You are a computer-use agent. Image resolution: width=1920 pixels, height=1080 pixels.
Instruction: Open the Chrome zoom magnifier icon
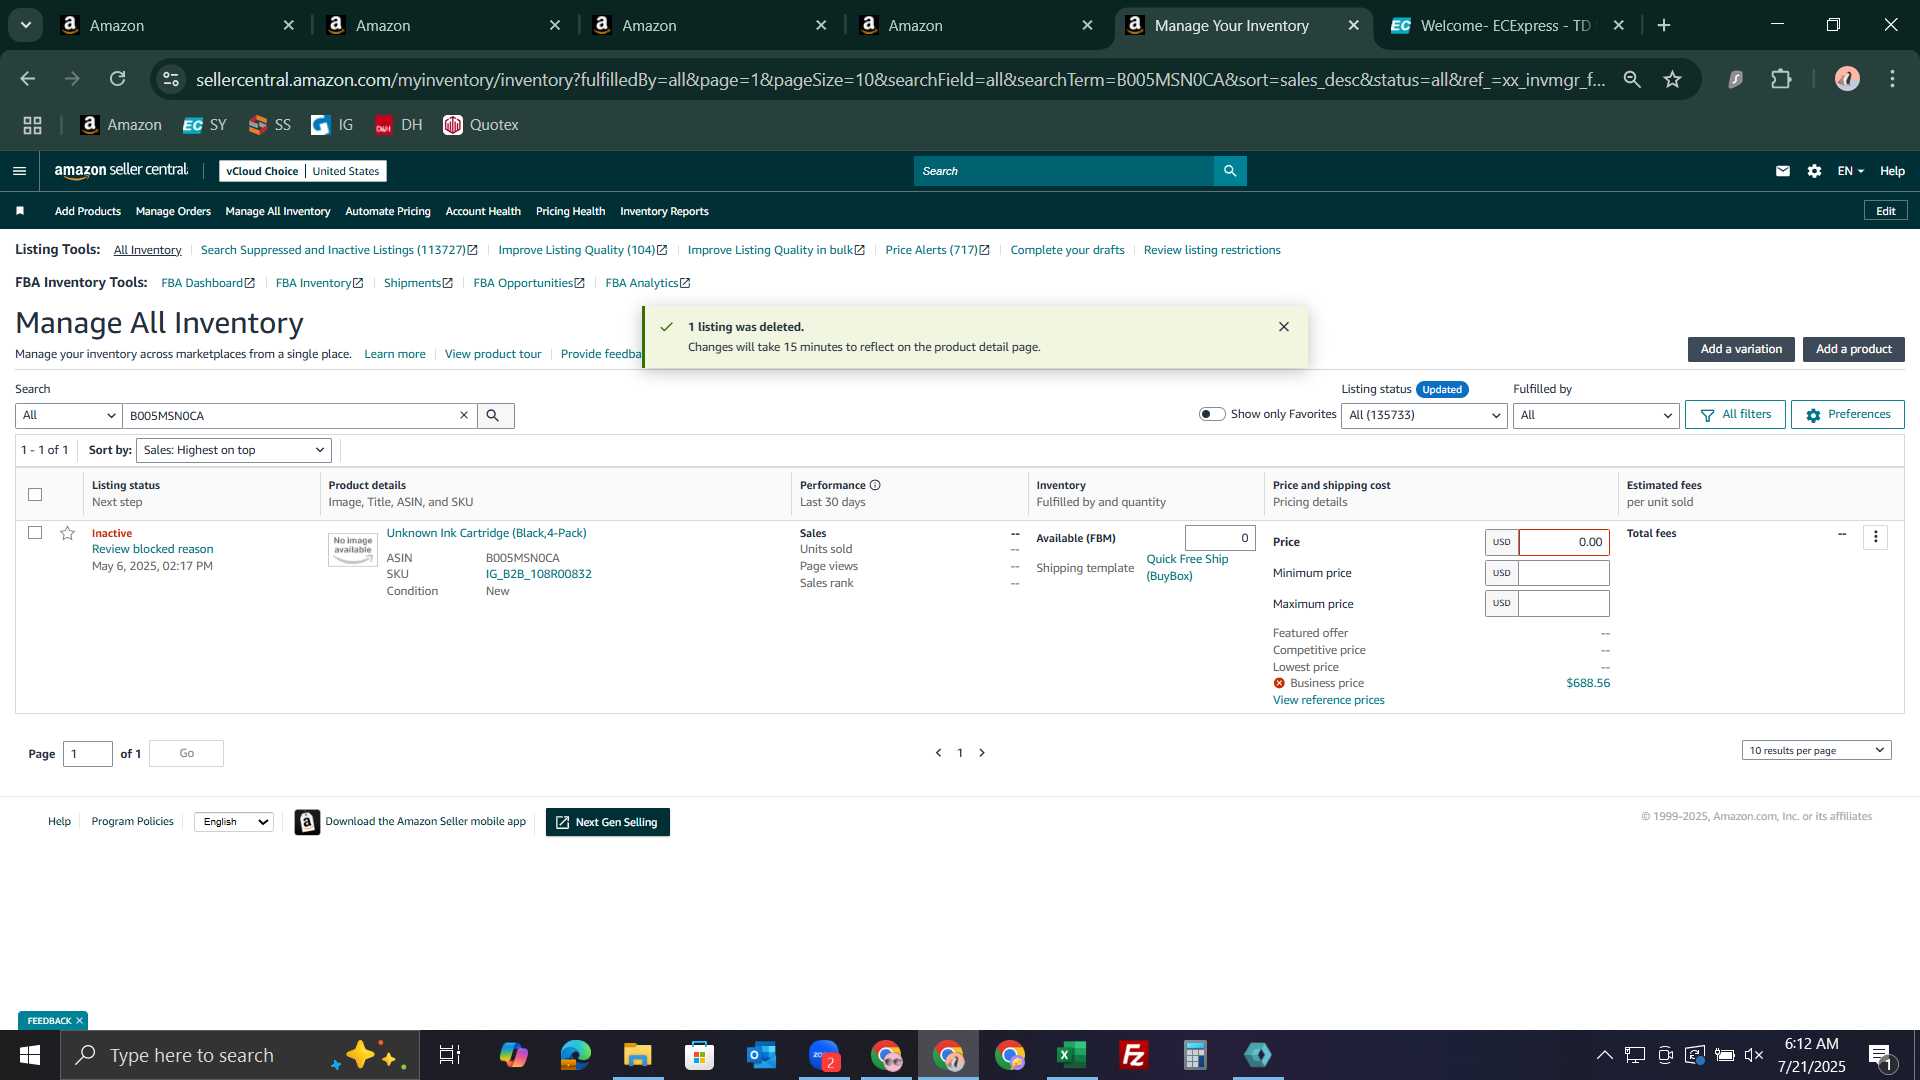1632,79
